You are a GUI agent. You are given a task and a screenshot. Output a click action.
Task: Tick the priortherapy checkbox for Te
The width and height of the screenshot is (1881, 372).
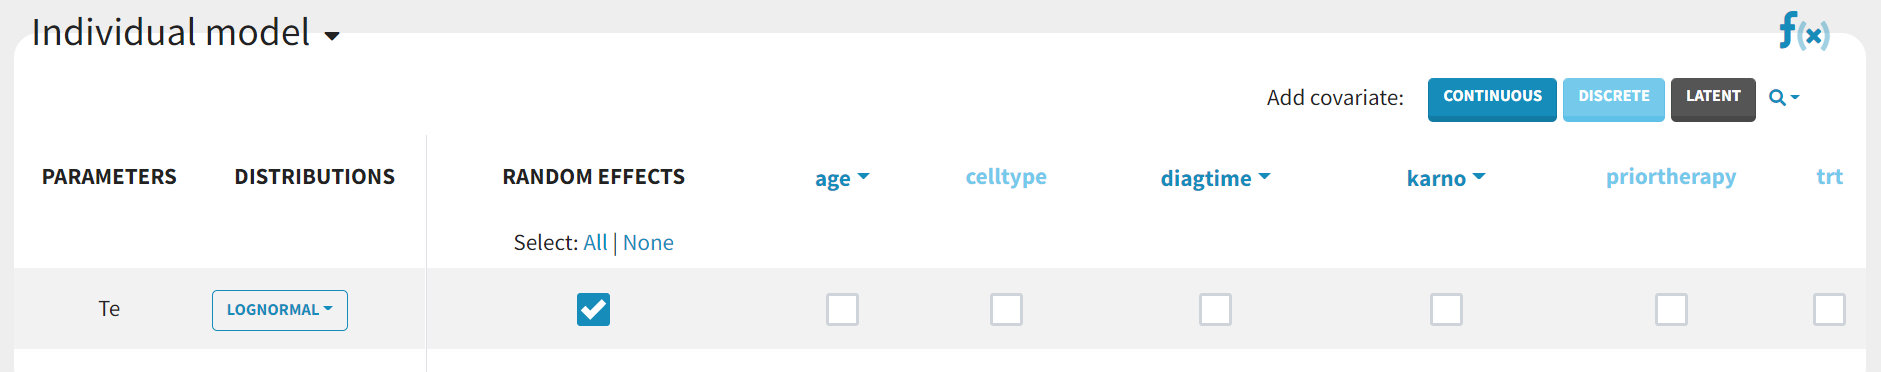click(1671, 309)
